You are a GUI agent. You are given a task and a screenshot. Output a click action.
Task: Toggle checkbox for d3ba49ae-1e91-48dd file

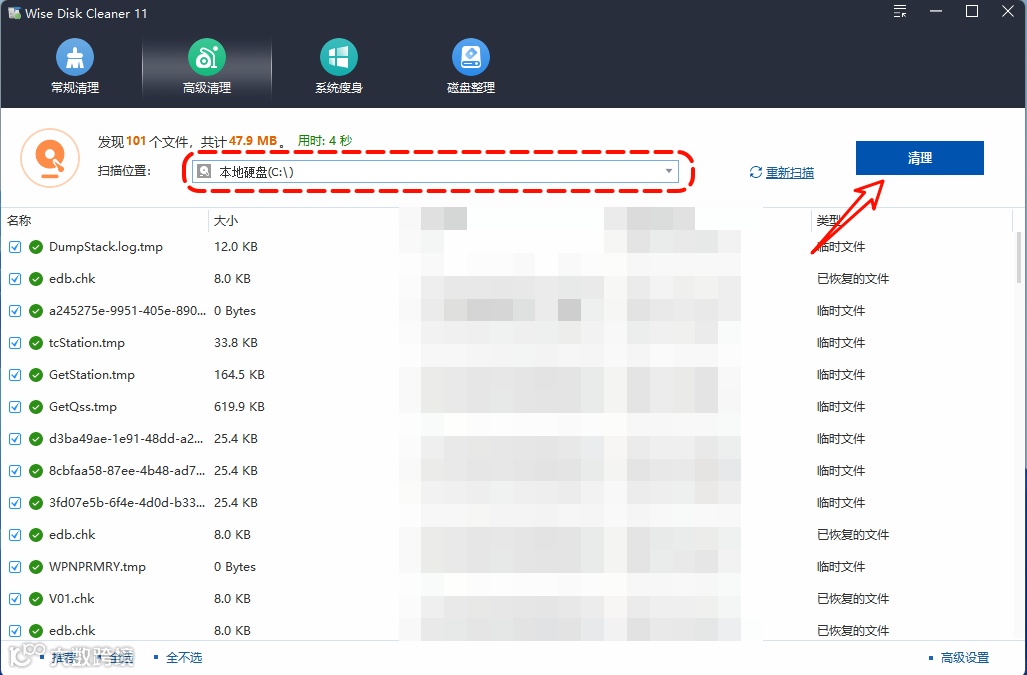click(15, 439)
